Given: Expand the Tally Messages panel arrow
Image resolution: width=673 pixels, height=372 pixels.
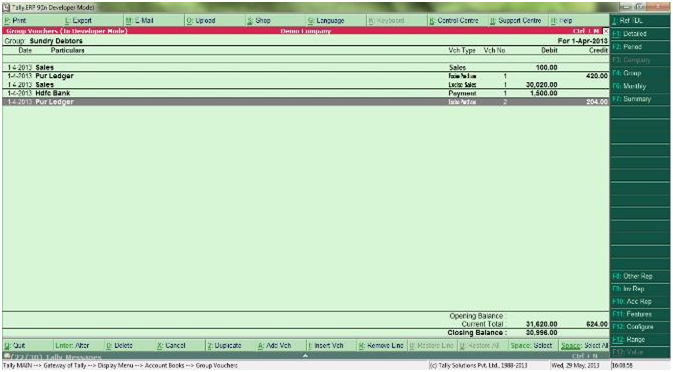Looking at the screenshot, I should coord(305,356).
